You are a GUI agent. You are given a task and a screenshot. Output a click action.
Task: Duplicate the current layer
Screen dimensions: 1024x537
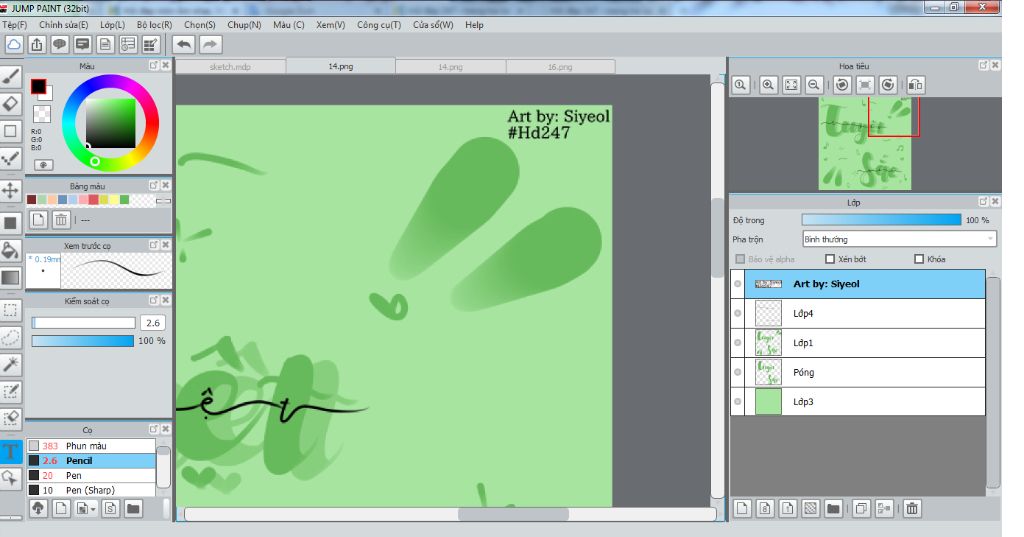pyautogui.click(x=861, y=508)
